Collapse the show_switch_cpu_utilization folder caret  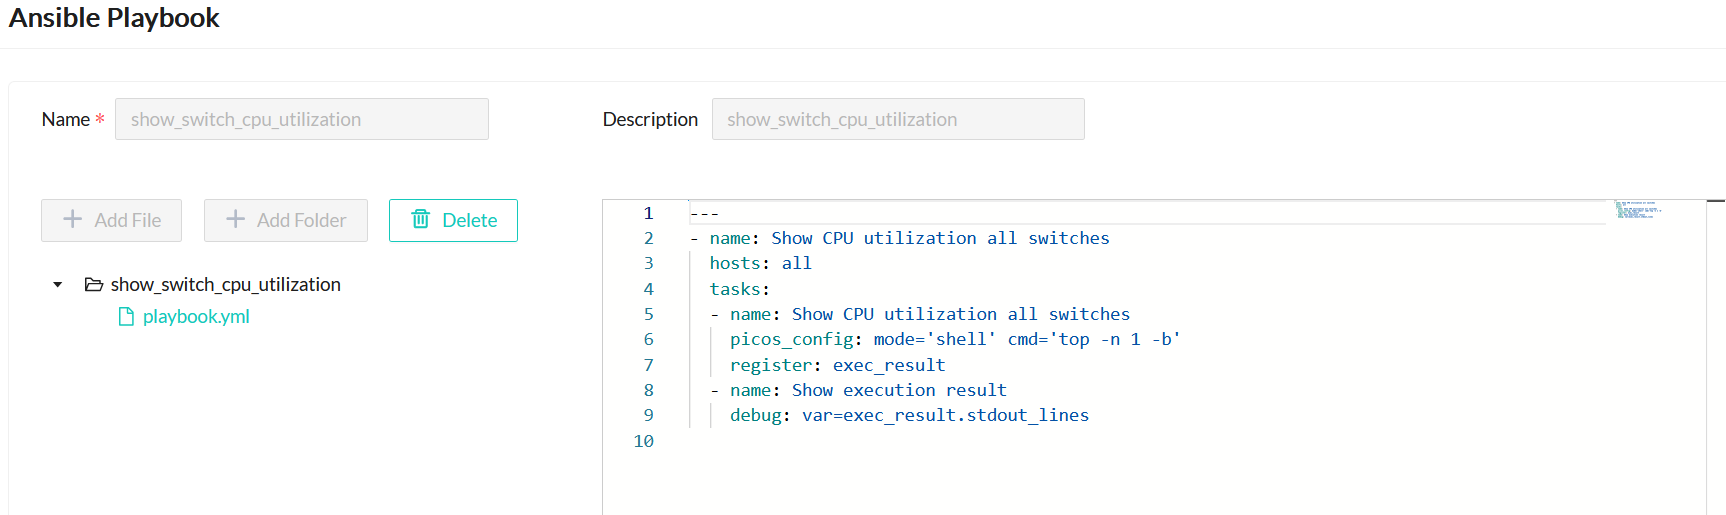pyautogui.click(x=58, y=285)
